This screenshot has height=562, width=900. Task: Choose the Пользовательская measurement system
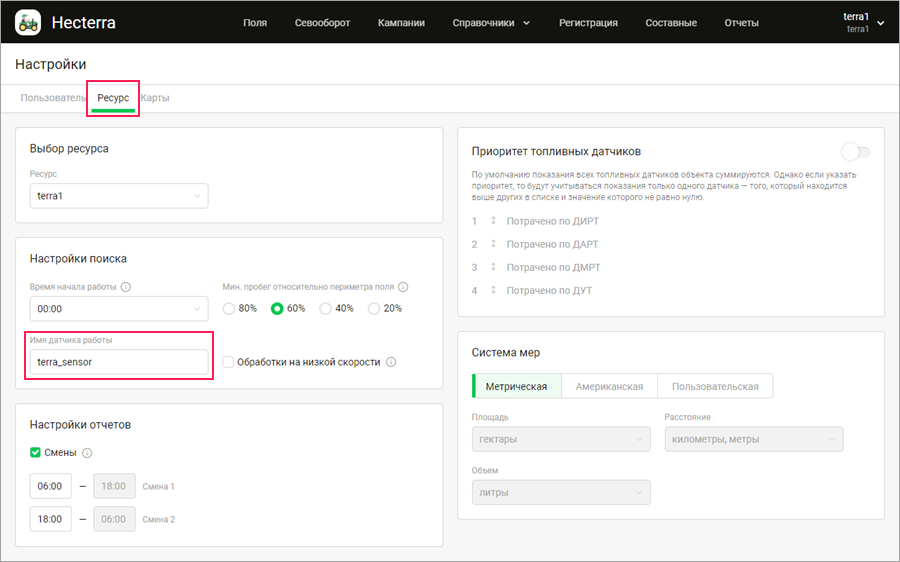click(x=715, y=386)
